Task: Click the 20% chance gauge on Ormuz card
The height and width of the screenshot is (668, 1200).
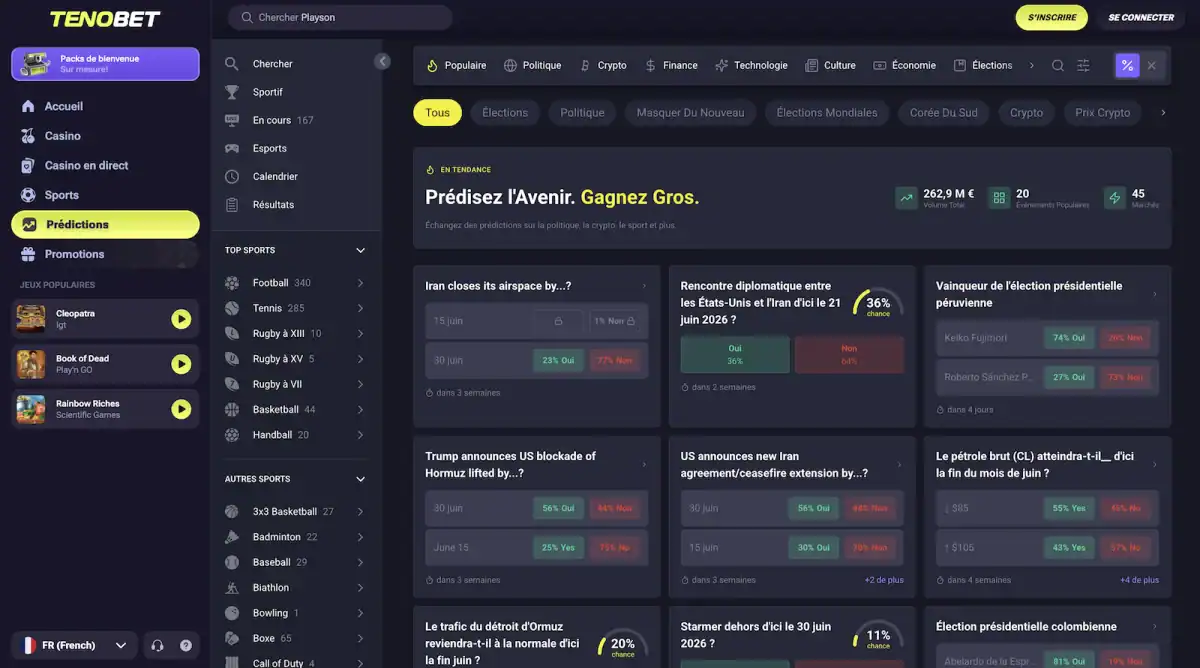Action: 623,646
